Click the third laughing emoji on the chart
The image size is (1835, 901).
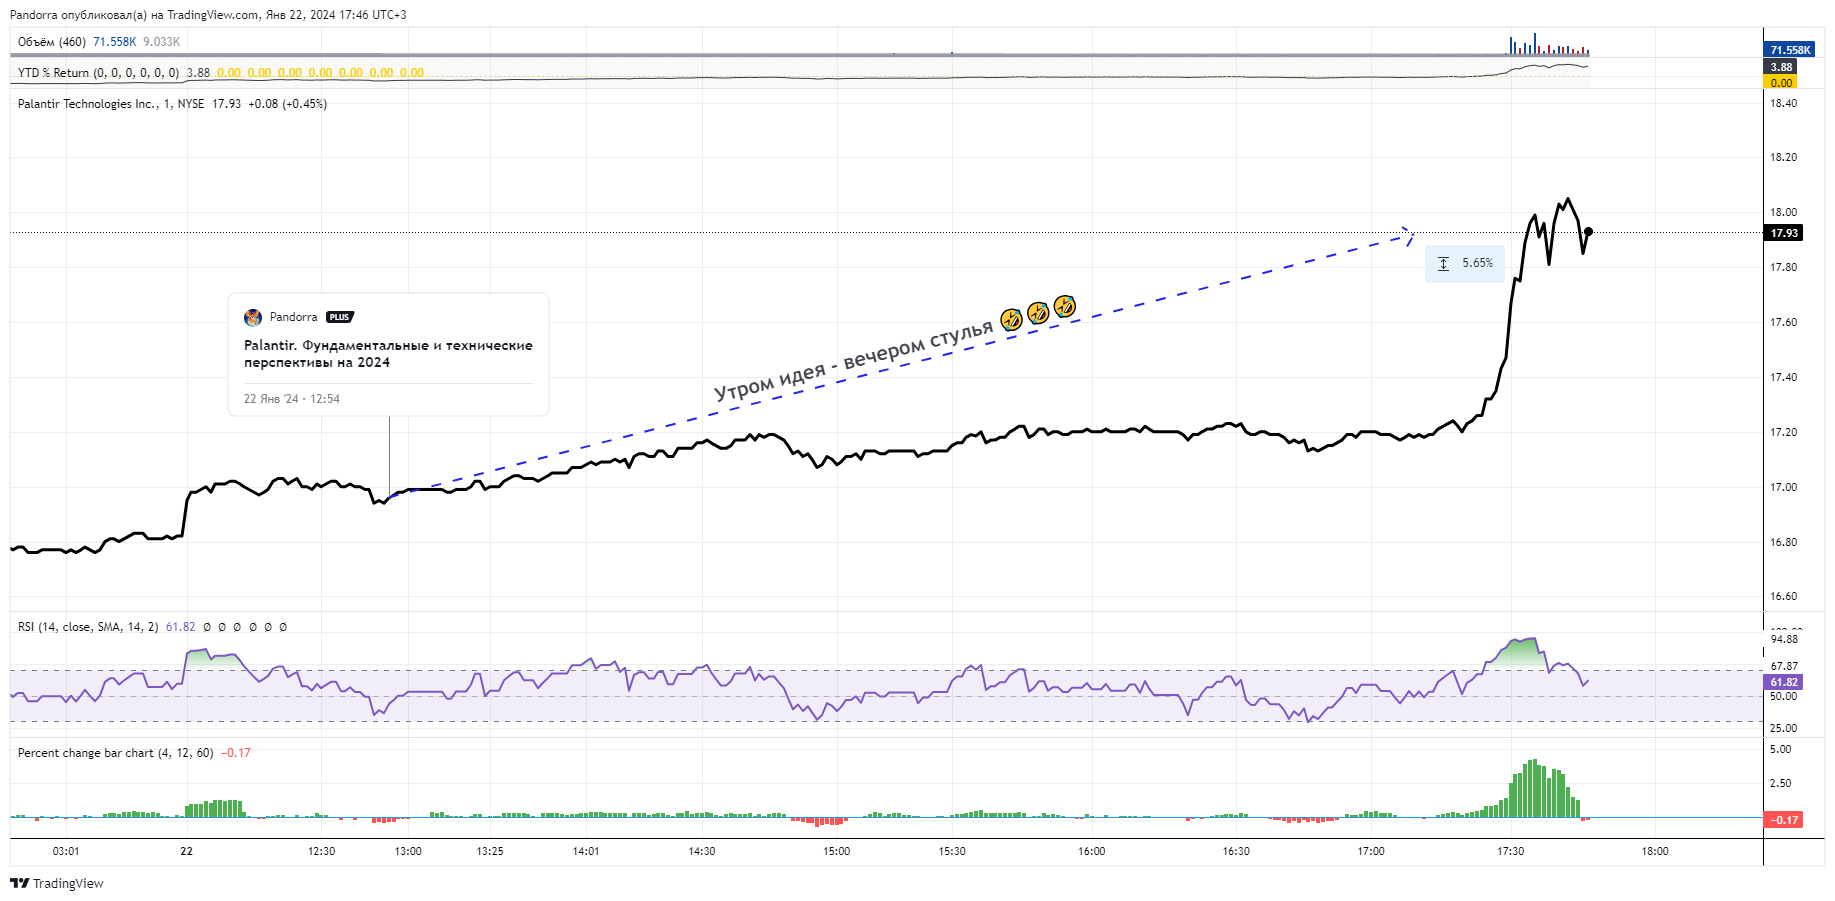pyautogui.click(x=1064, y=306)
